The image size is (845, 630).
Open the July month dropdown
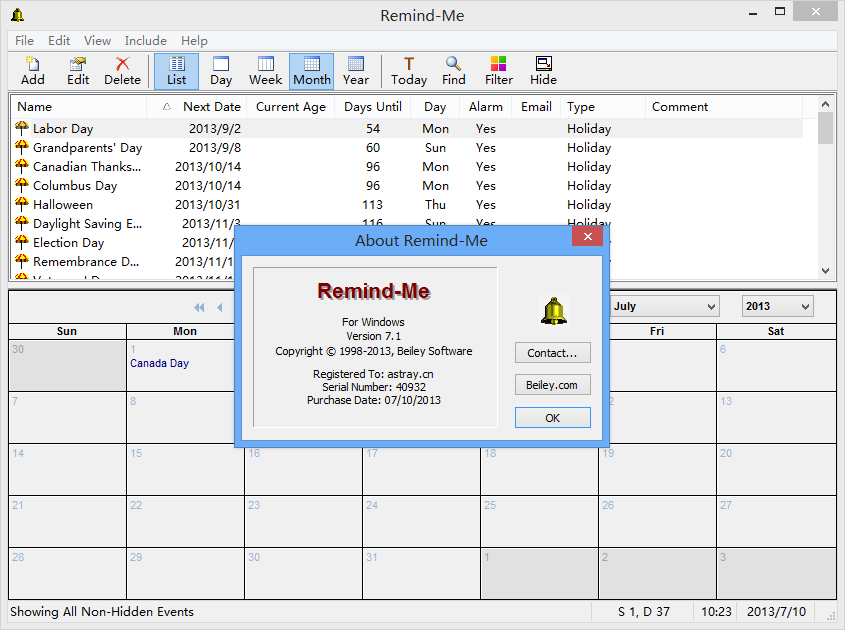[665, 306]
